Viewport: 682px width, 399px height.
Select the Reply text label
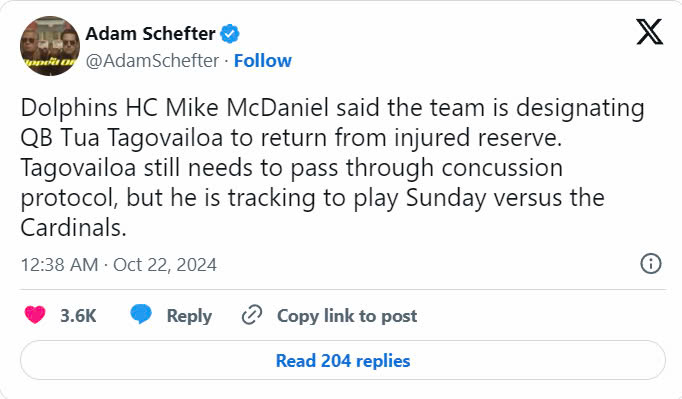tap(189, 316)
